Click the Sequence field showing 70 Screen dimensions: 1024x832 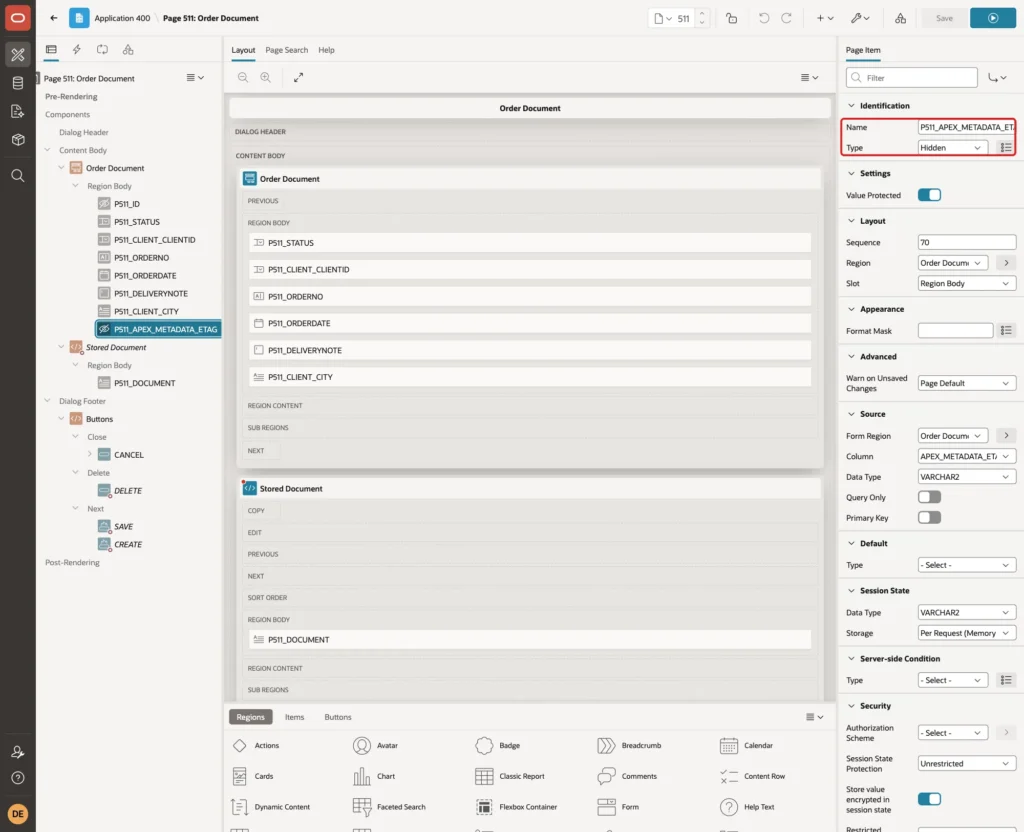(x=967, y=242)
